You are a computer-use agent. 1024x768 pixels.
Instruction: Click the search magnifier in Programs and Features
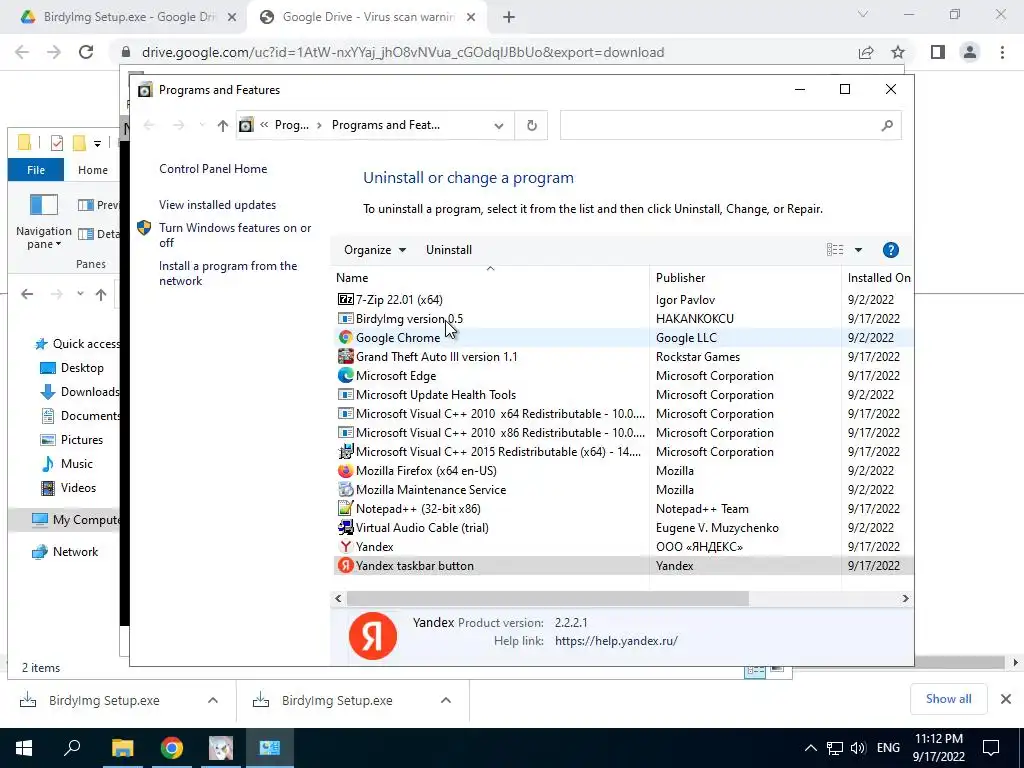coord(886,125)
